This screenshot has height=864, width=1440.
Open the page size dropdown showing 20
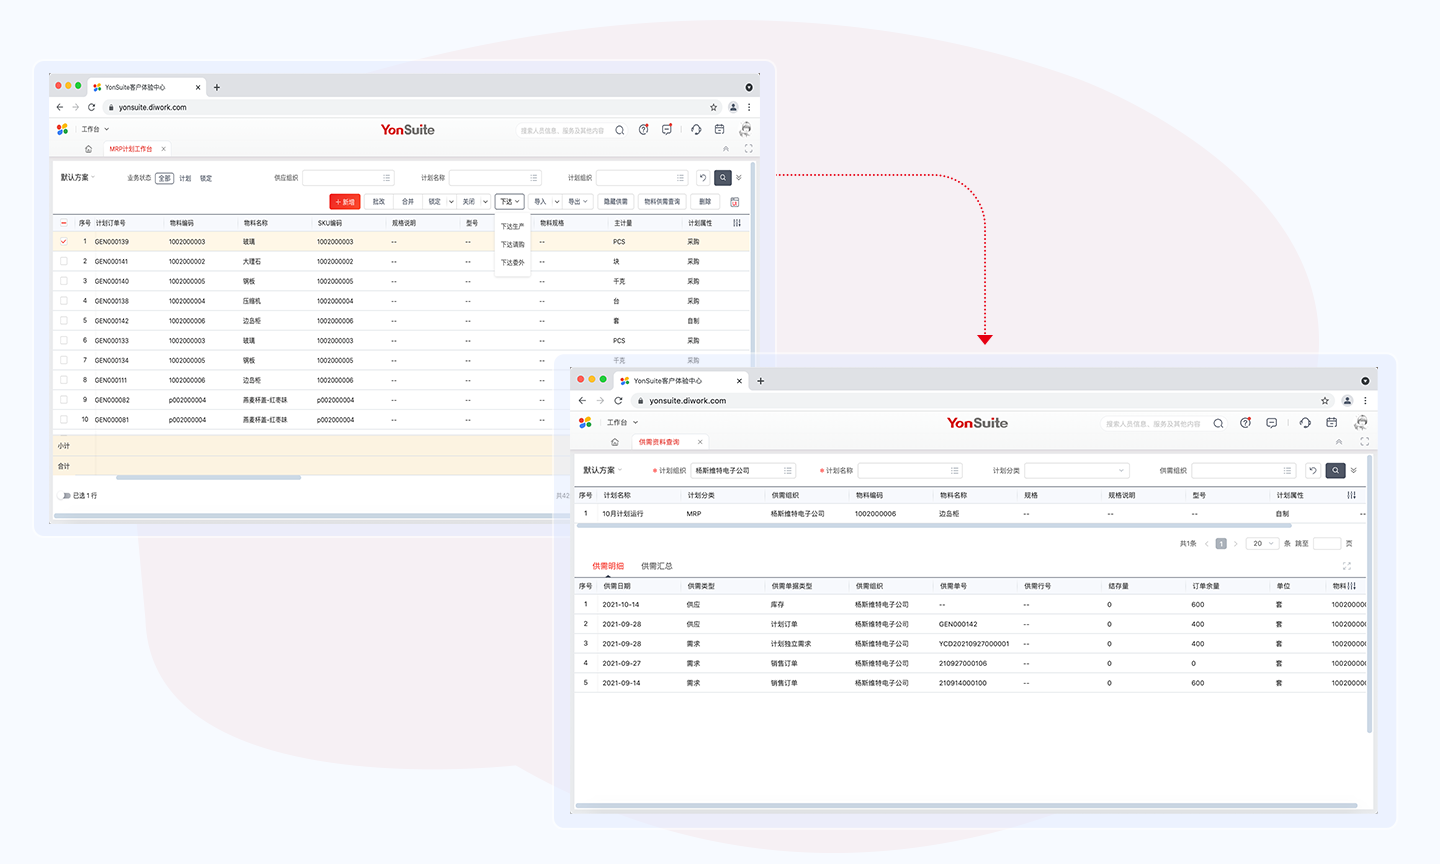tap(1262, 544)
